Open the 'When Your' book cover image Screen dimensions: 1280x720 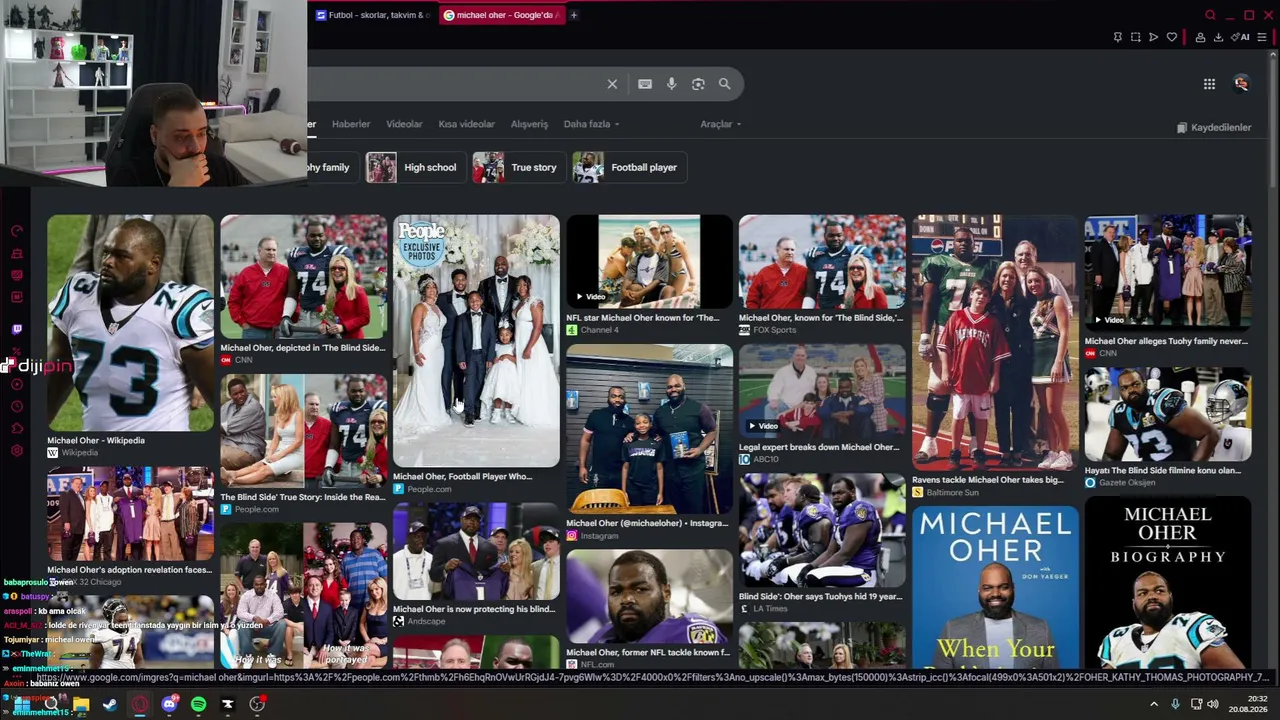pos(995,587)
